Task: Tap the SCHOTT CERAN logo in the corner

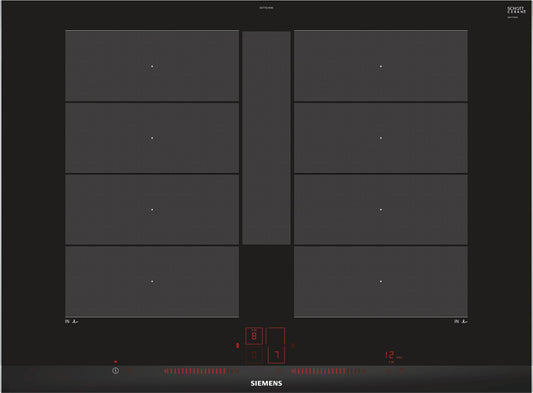Action: (516, 11)
